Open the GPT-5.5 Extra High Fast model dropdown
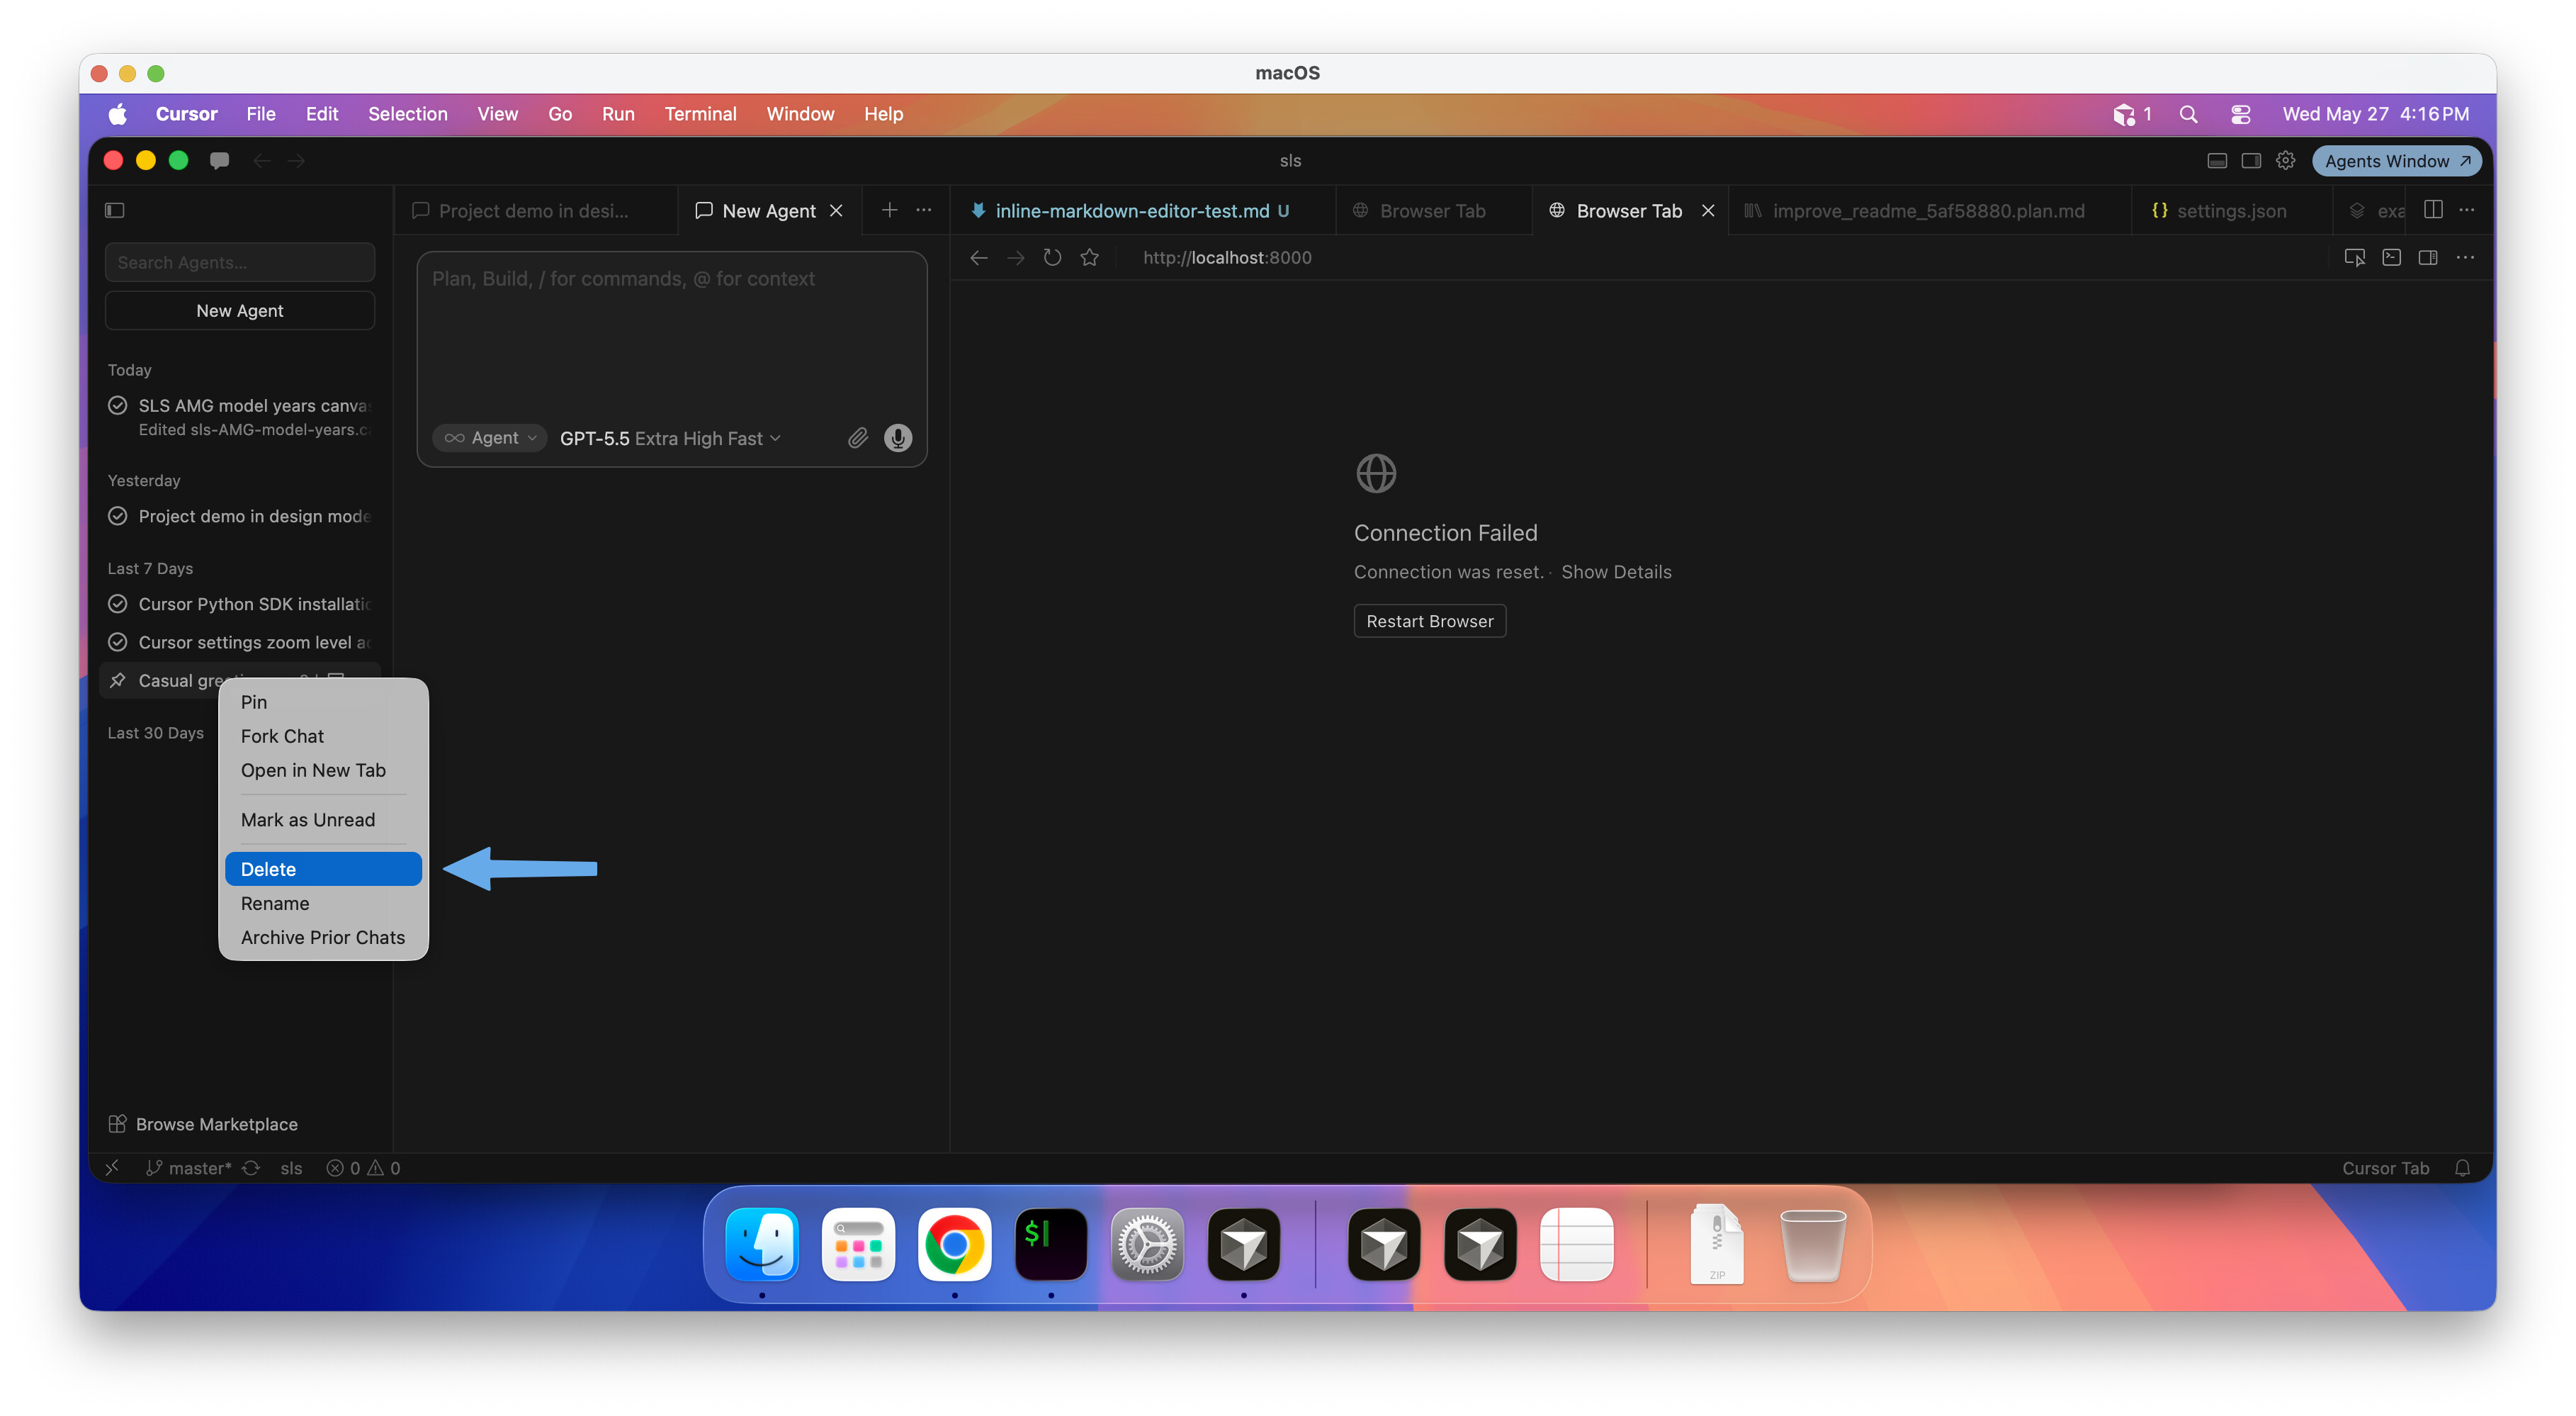The image size is (2576, 1416). coord(670,438)
